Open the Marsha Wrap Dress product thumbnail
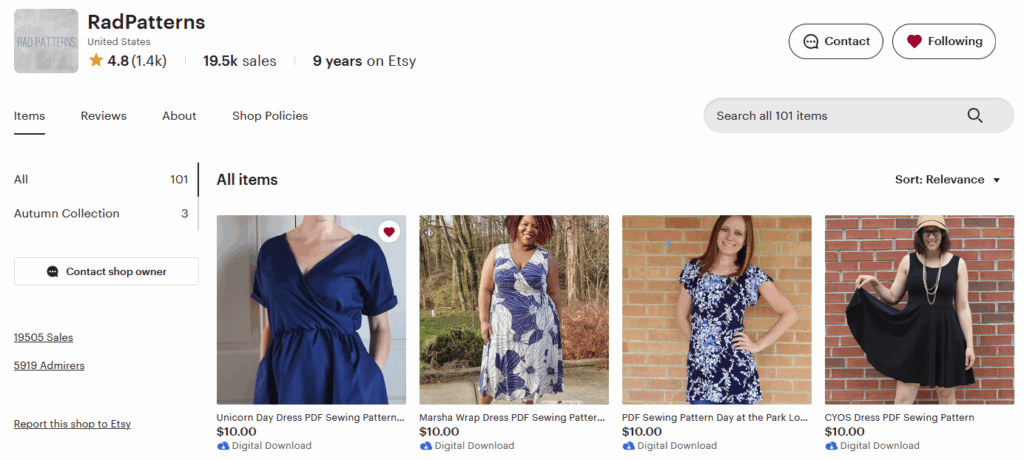Viewport: 1024px width, 460px height. tap(514, 309)
